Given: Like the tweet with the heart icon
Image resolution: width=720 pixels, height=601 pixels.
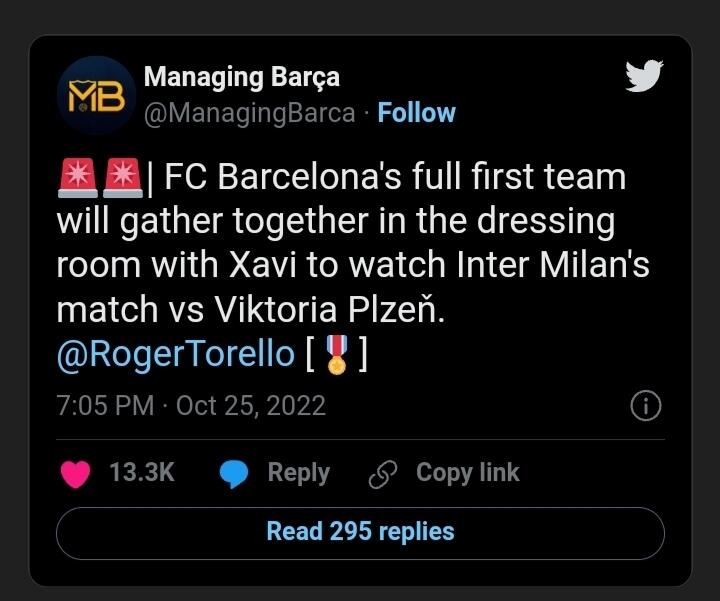Looking at the screenshot, I should (x=76, y=474).
